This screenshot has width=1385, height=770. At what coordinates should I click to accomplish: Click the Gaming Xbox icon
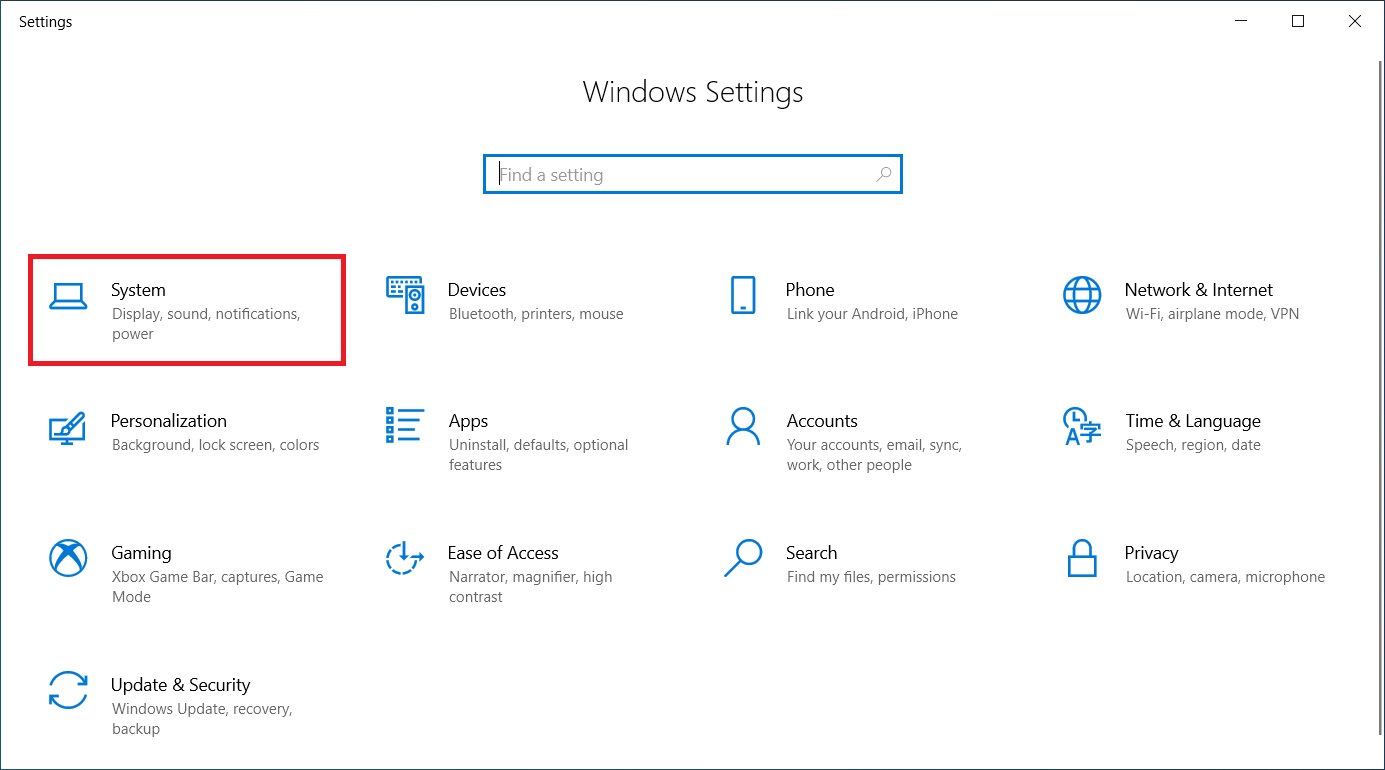(68, 558)
